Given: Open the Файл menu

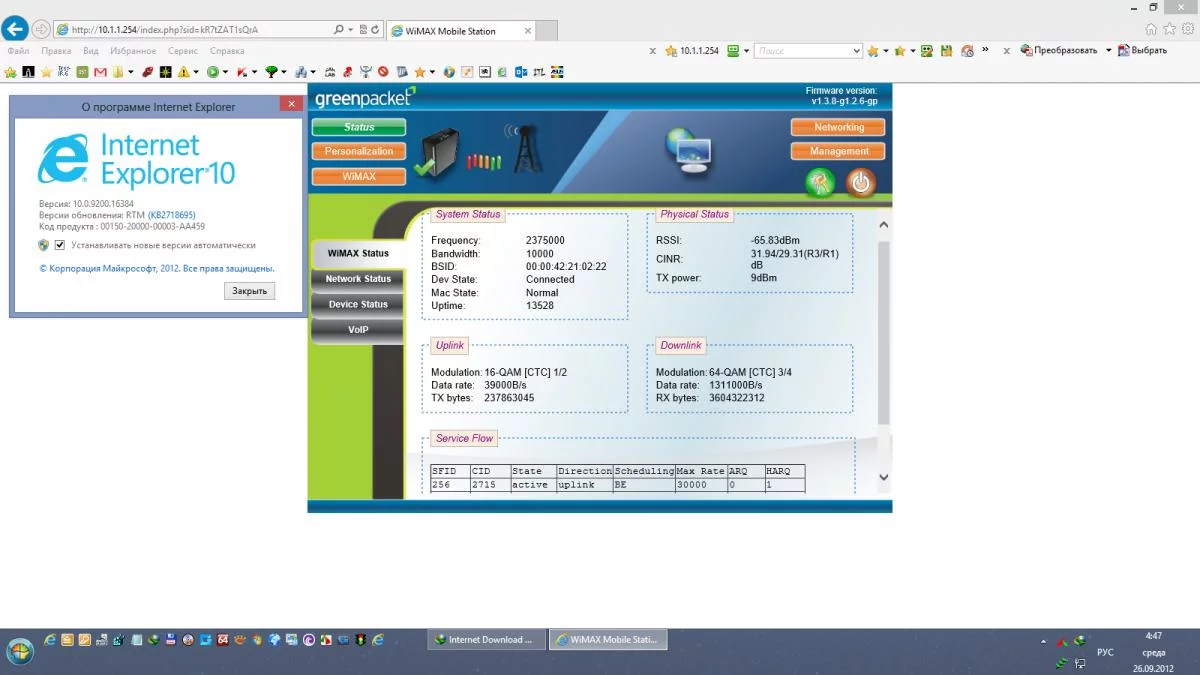Looking at the screenshot, I should click(x=18, y=50).
